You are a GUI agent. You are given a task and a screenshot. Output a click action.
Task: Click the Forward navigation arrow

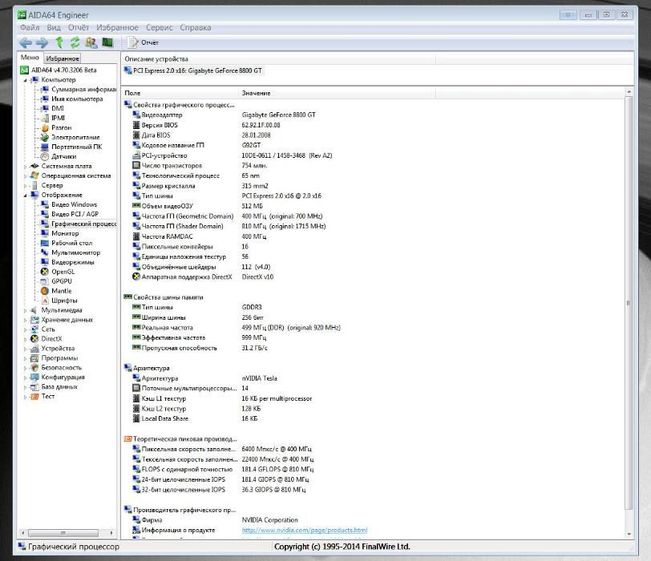point(42,42)
